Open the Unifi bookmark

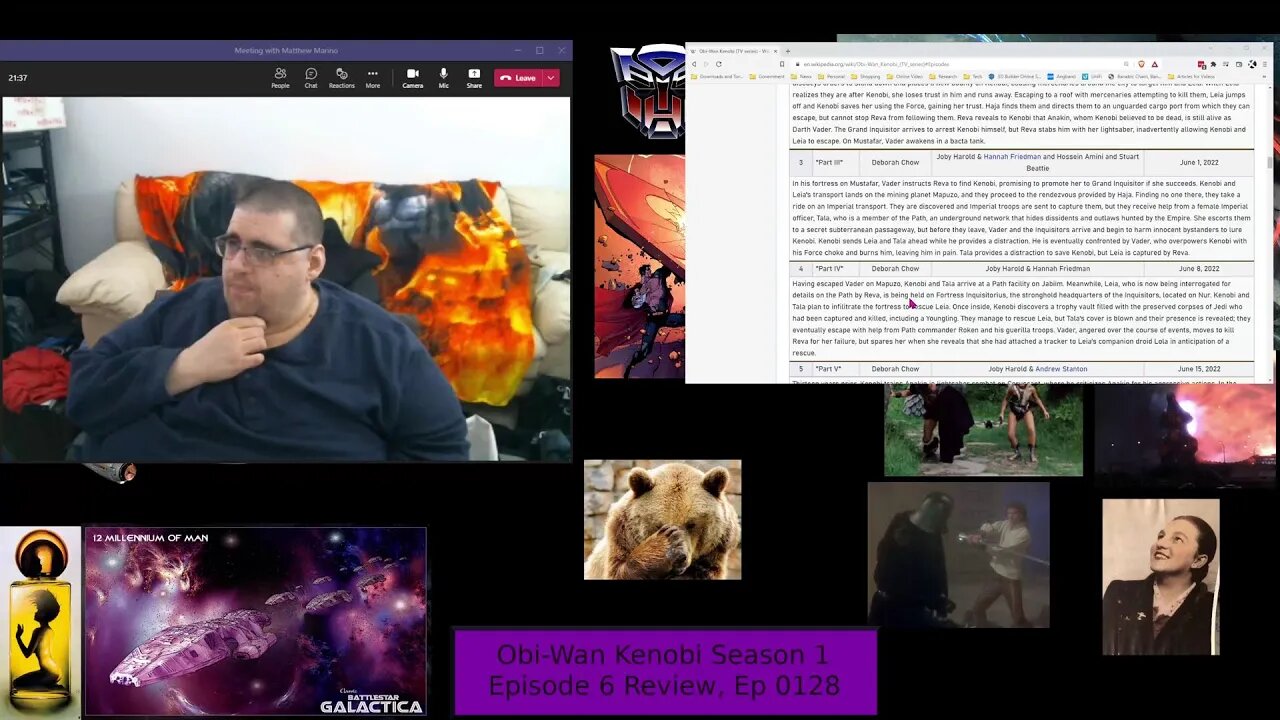(x=1093, y=76)
